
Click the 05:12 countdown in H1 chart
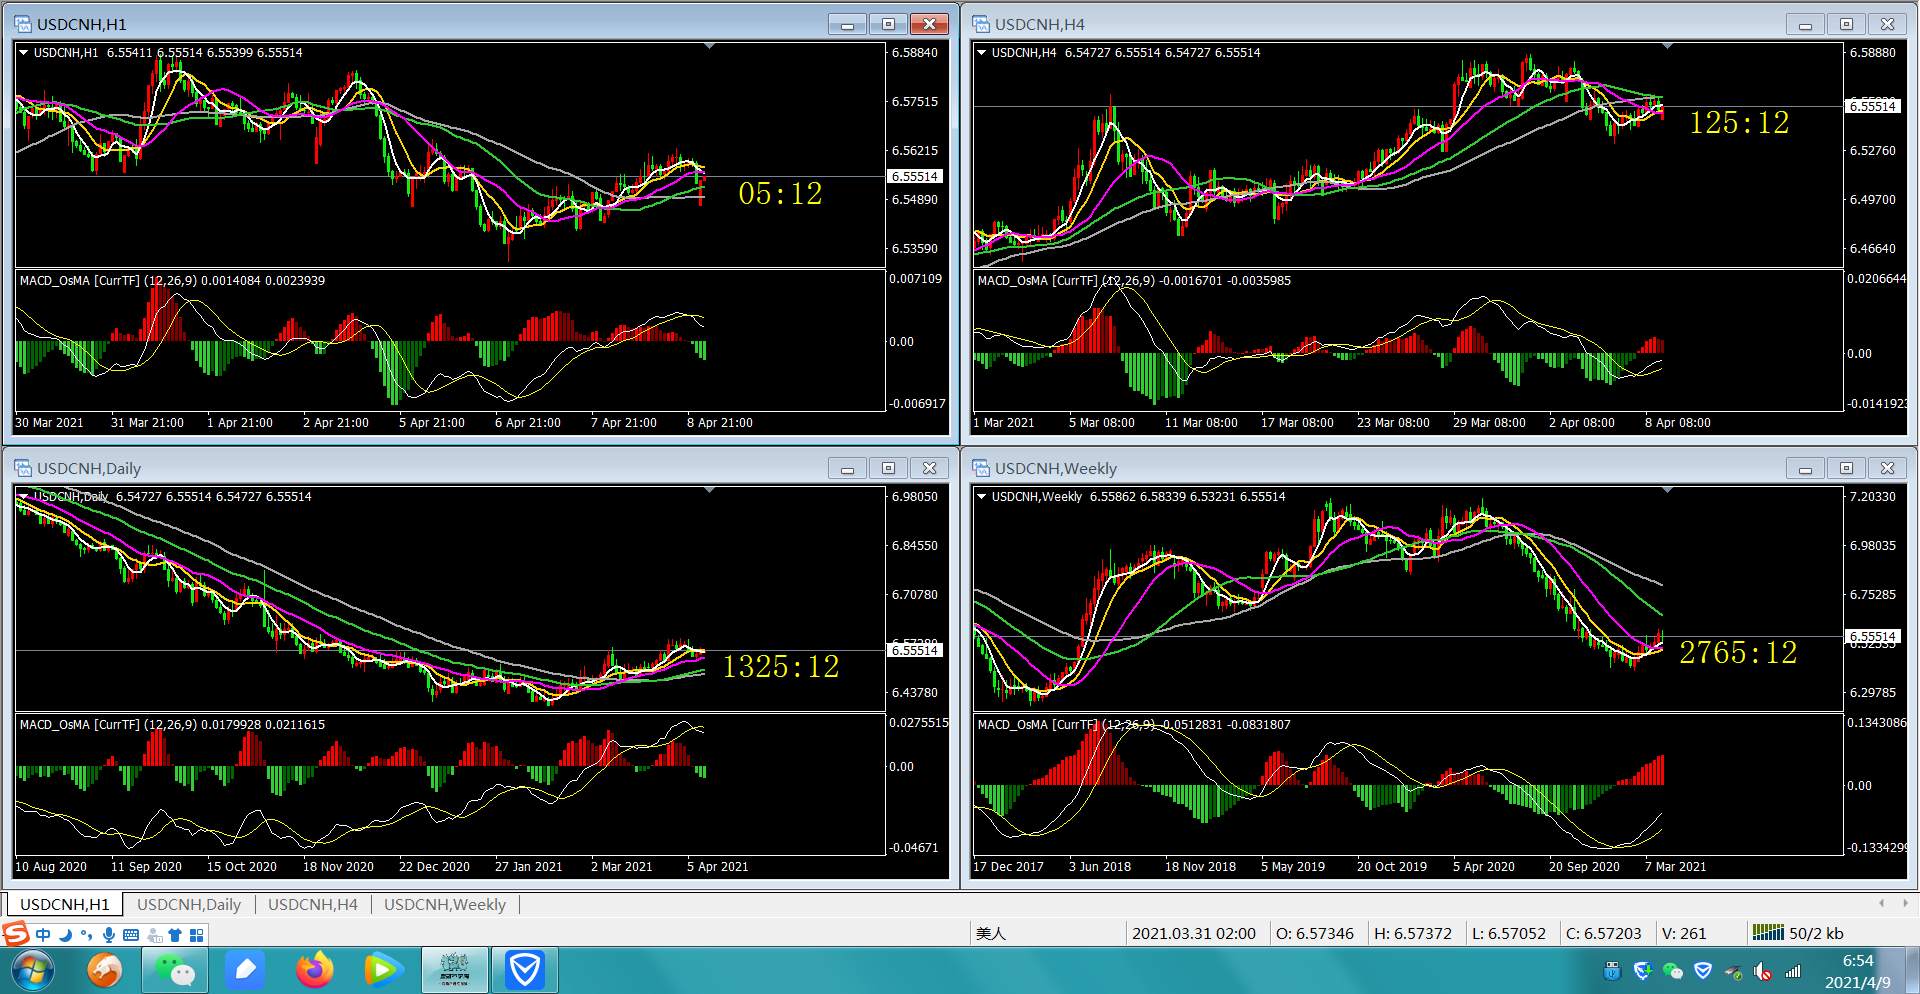click(780, 193)
